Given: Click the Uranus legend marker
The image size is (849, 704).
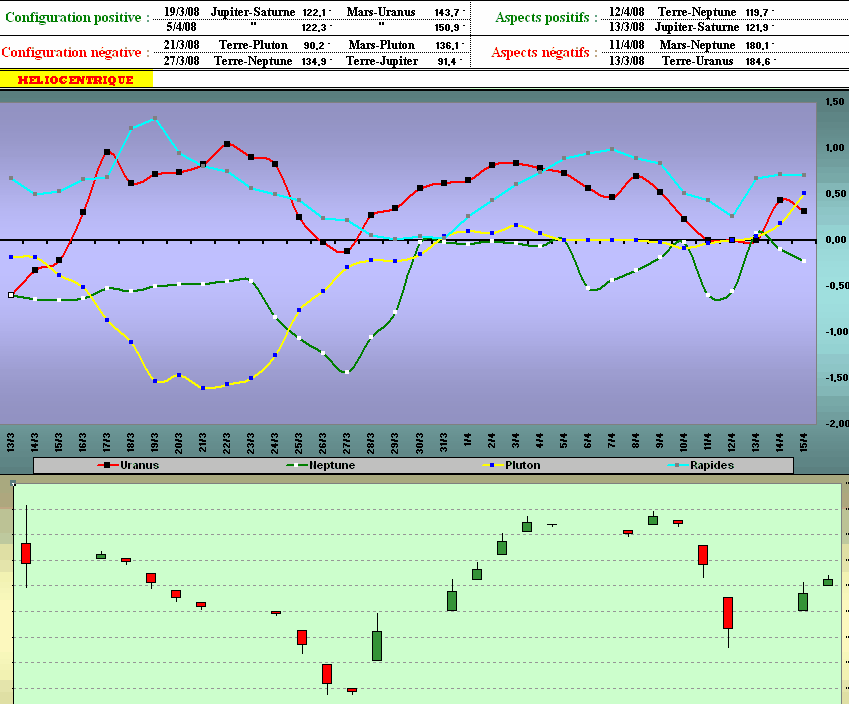Looking at the screenshot, I should click(104, 465).
